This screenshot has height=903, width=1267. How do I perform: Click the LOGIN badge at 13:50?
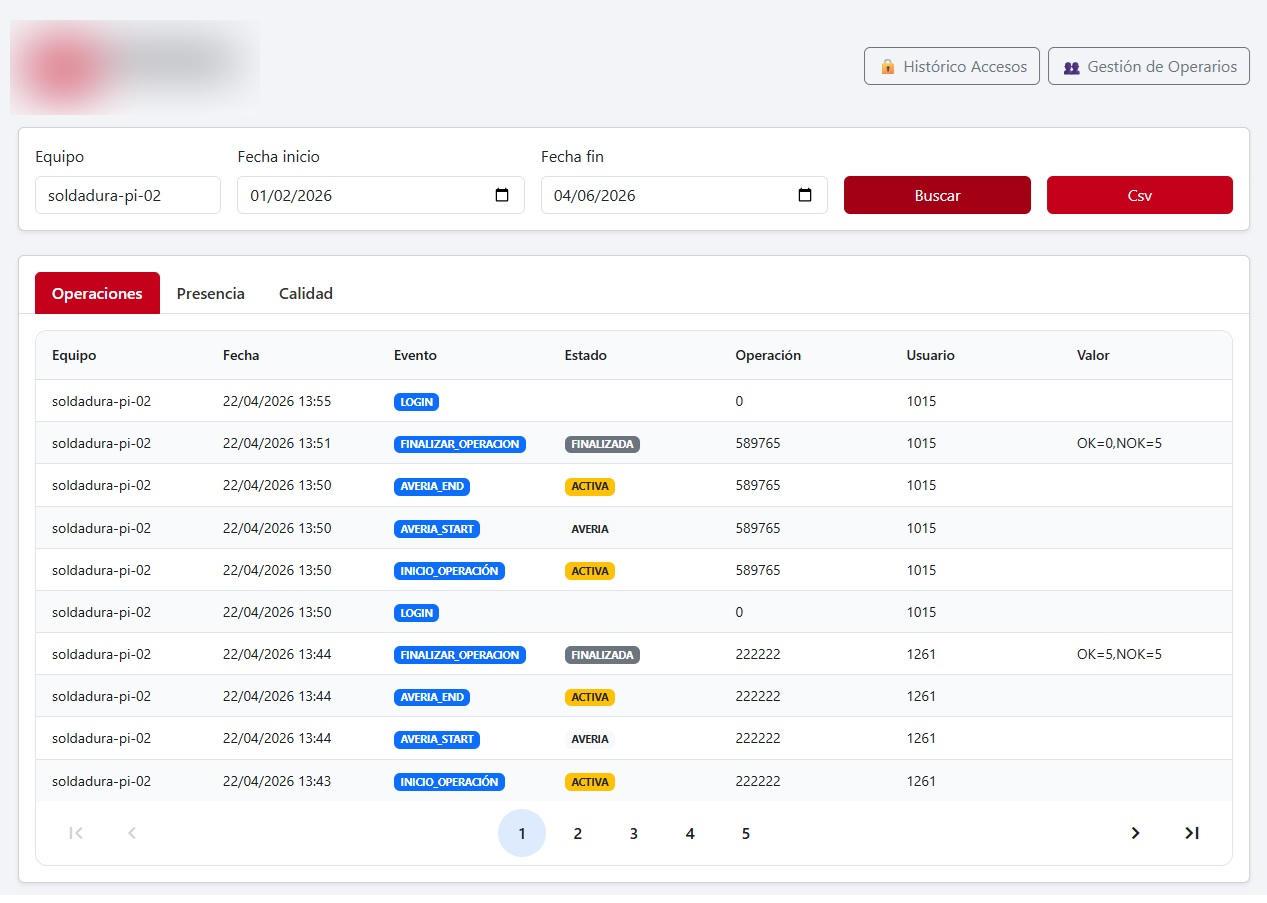pyautogui.click(x=416, y=612)
